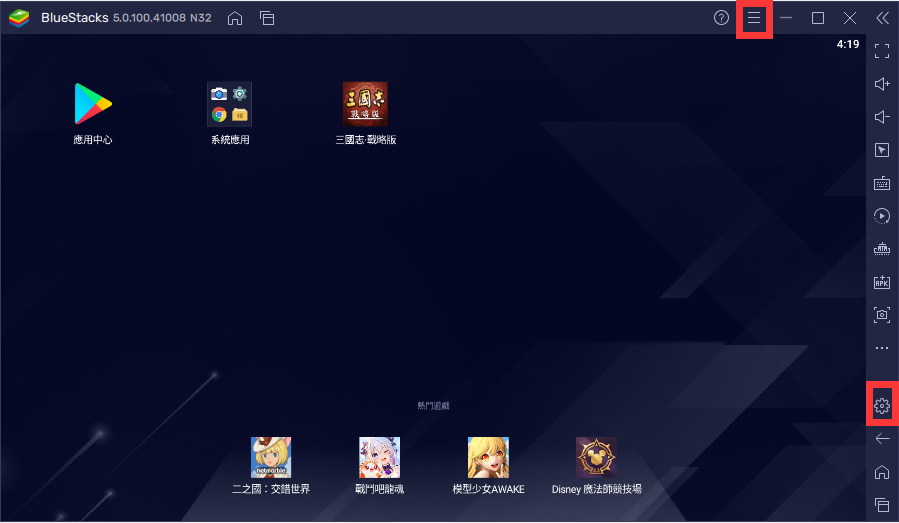Open Disney 魔法師競技場 game
Viewport: 899px width, 523px height.
[596, 466]
